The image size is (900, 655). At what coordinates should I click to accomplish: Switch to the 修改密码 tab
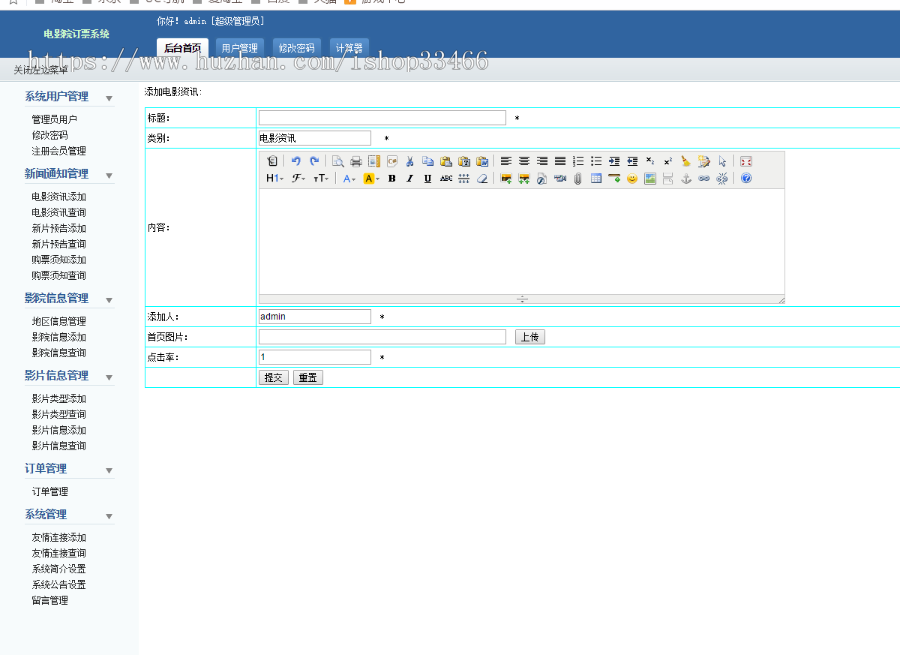(x=296, y=47)
